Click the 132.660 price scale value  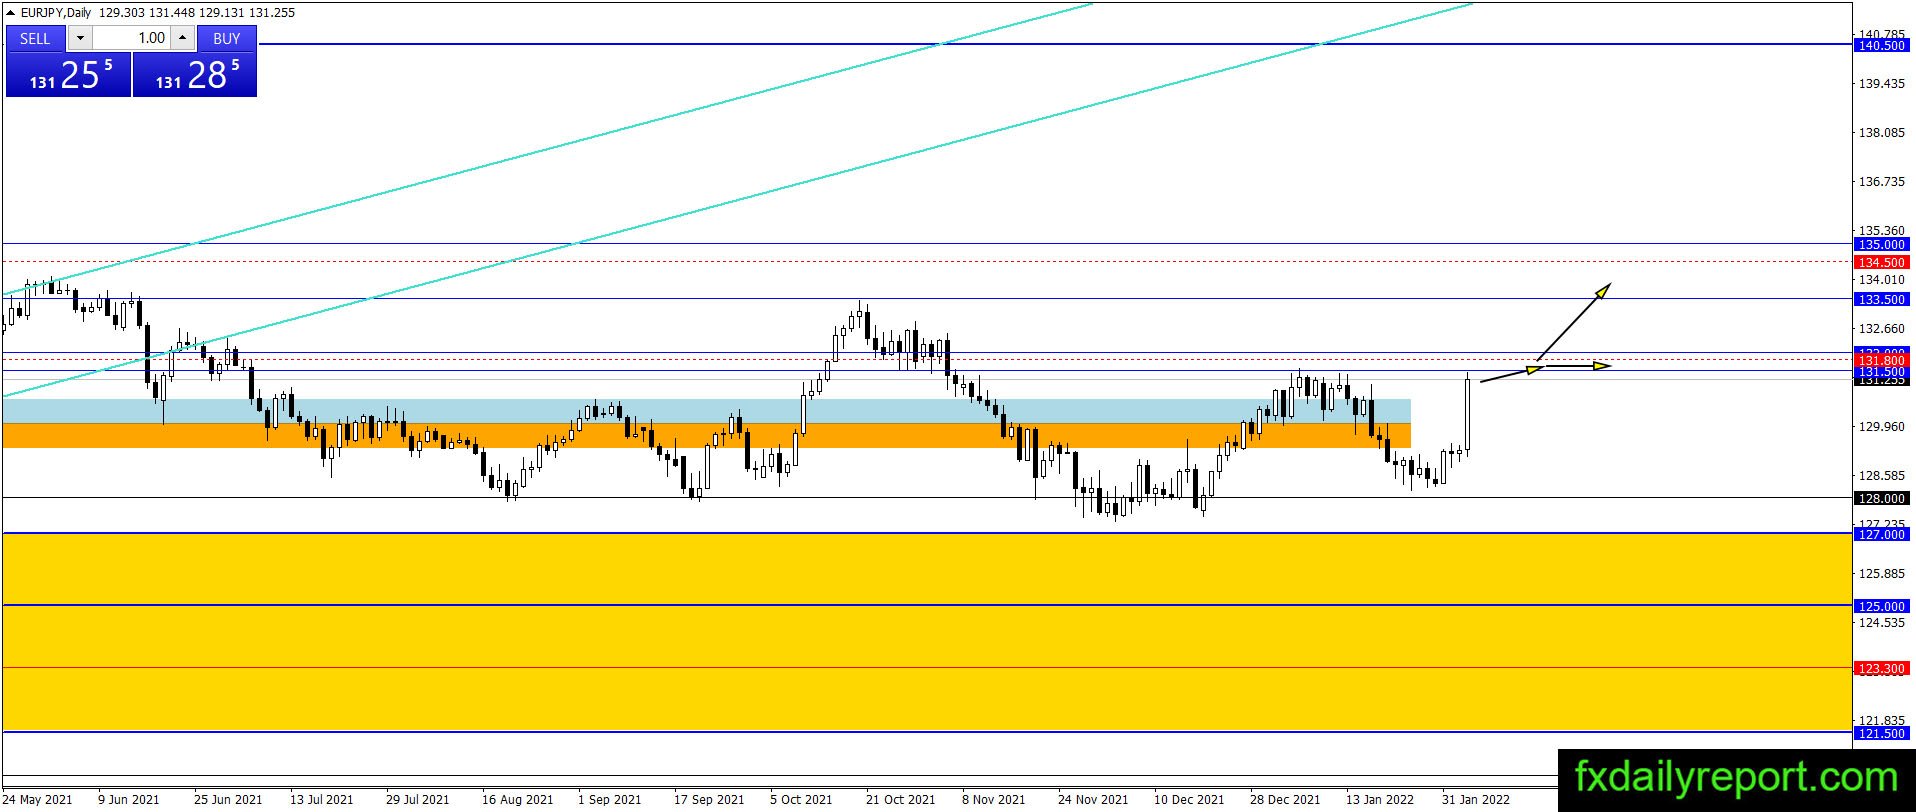(x=1881, y=329)
